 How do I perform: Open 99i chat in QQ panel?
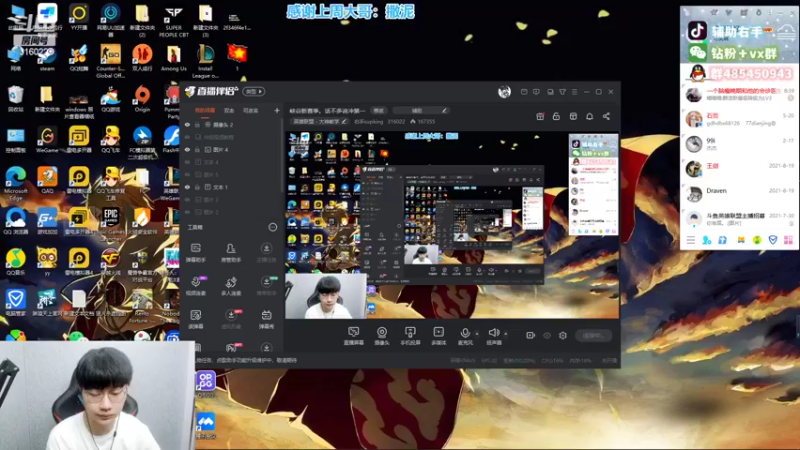tap(739, 144)
